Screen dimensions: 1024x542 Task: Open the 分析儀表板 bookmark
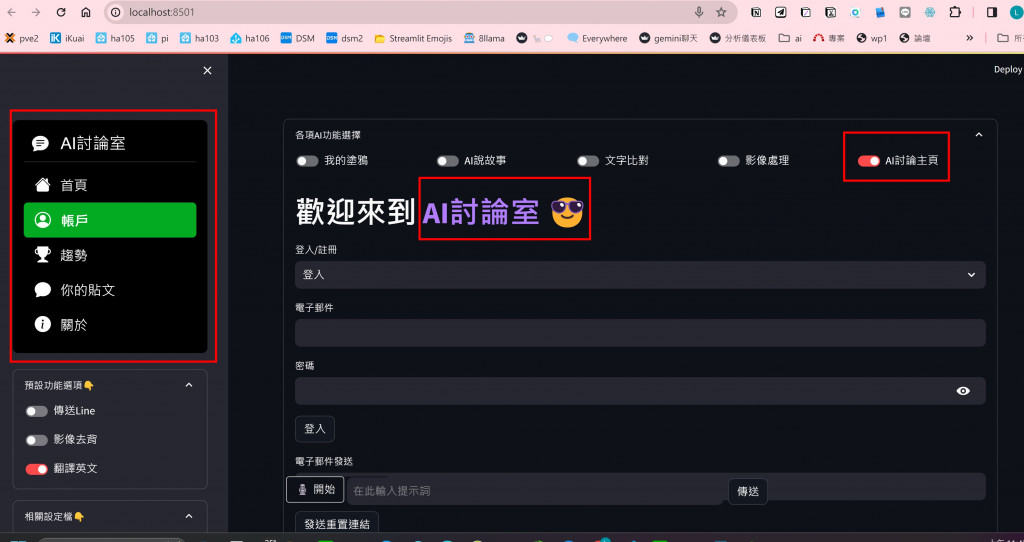coord(738,39)
